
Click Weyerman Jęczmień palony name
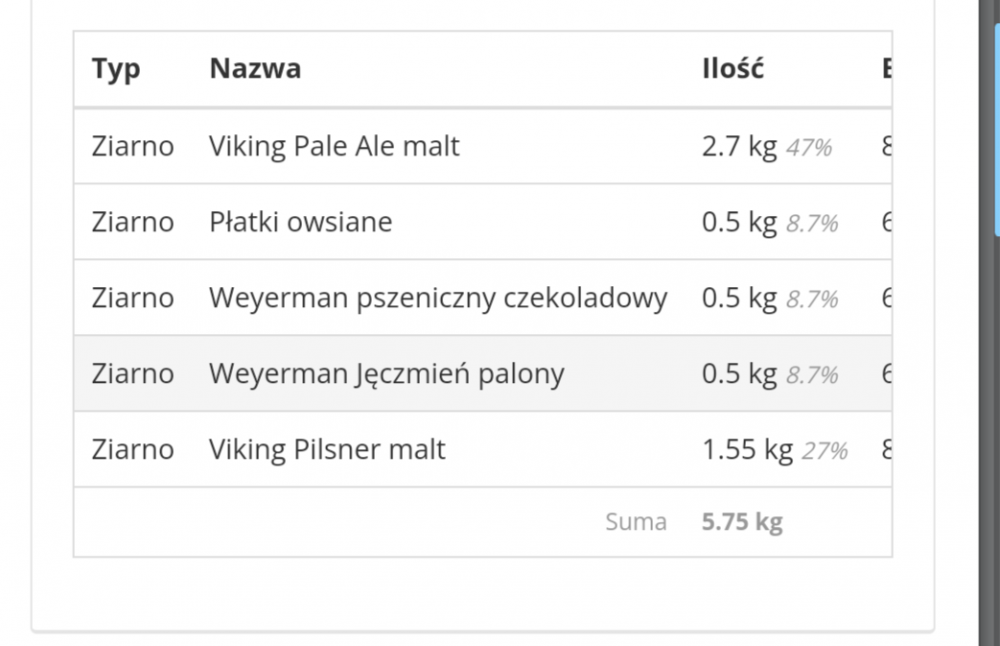pyautogui.click(x=386, y=374)
